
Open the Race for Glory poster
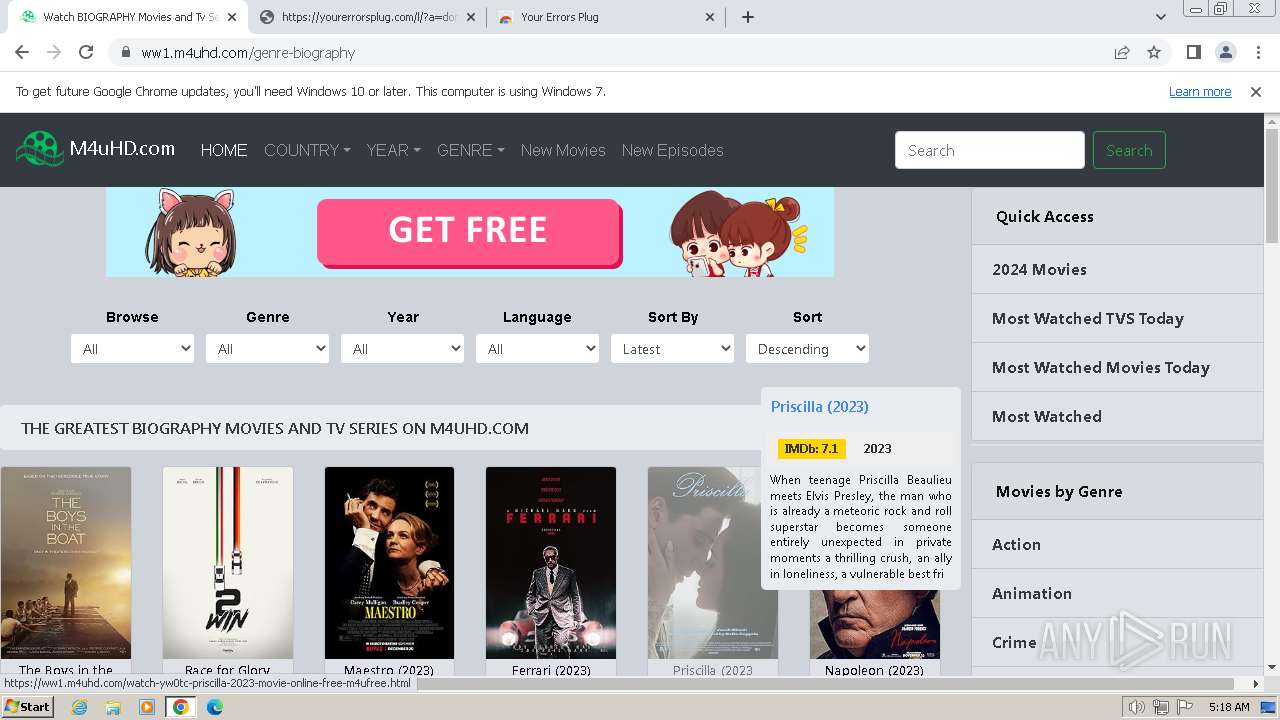(x=228, y=563)
